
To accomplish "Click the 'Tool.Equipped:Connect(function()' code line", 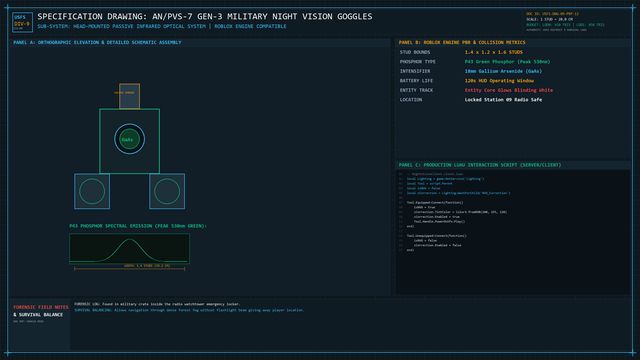I will (435, 202).
